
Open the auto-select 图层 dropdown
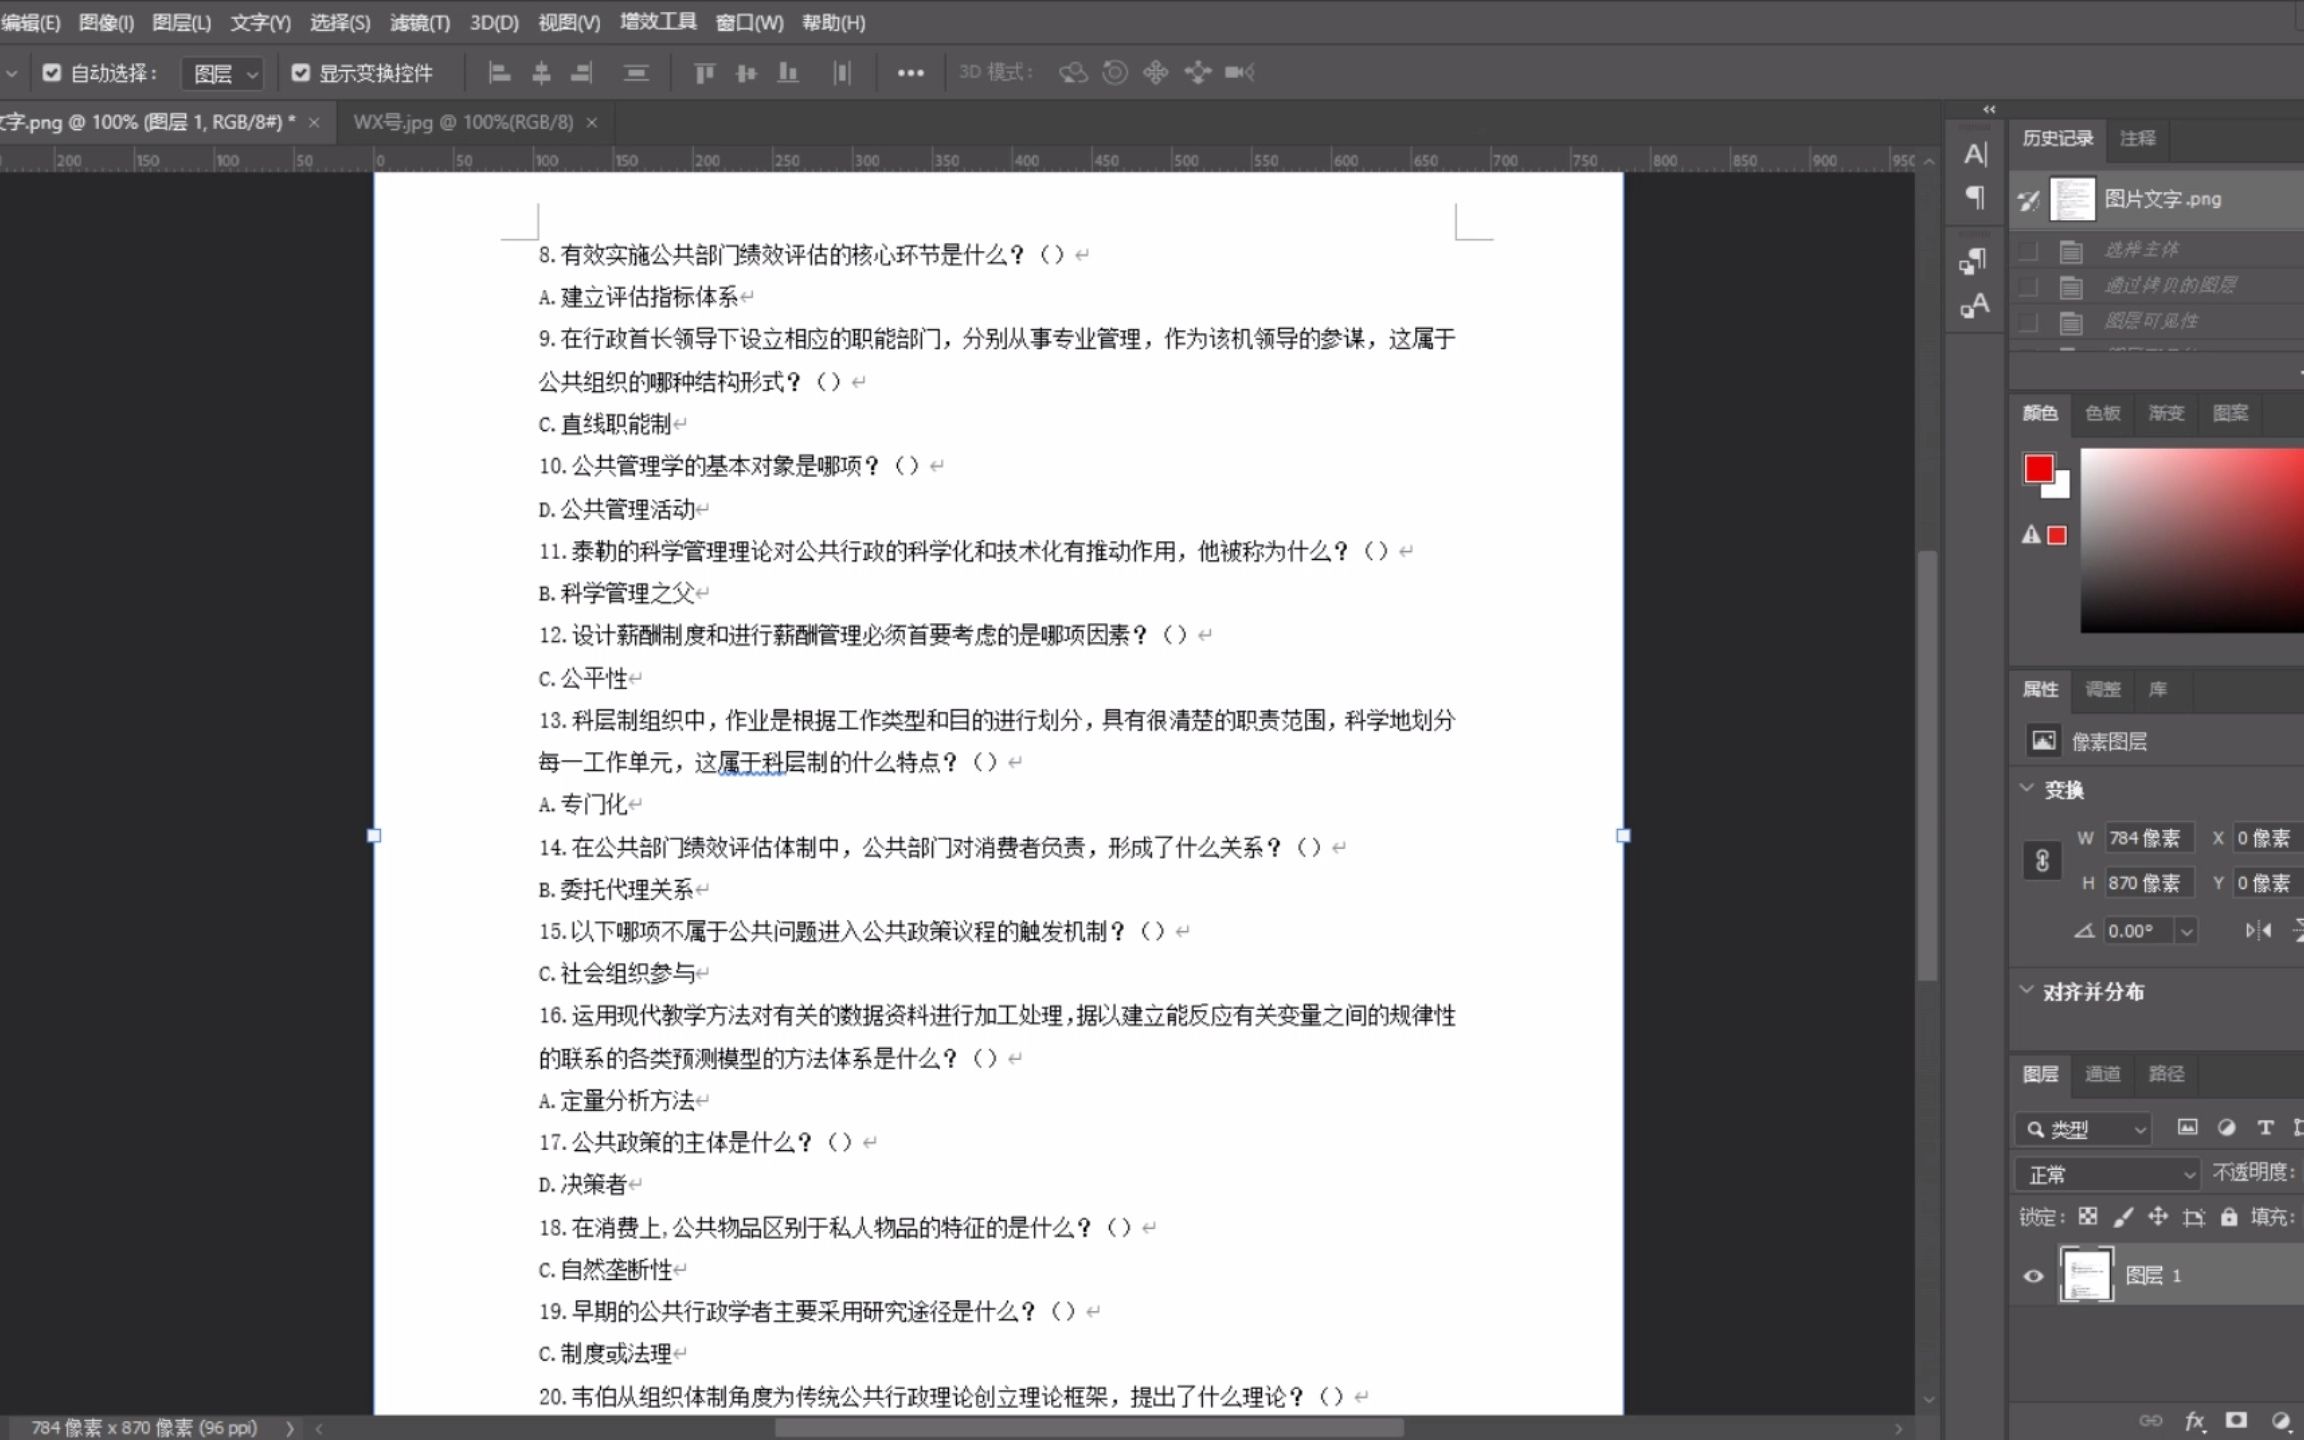(x=222, y=74)
